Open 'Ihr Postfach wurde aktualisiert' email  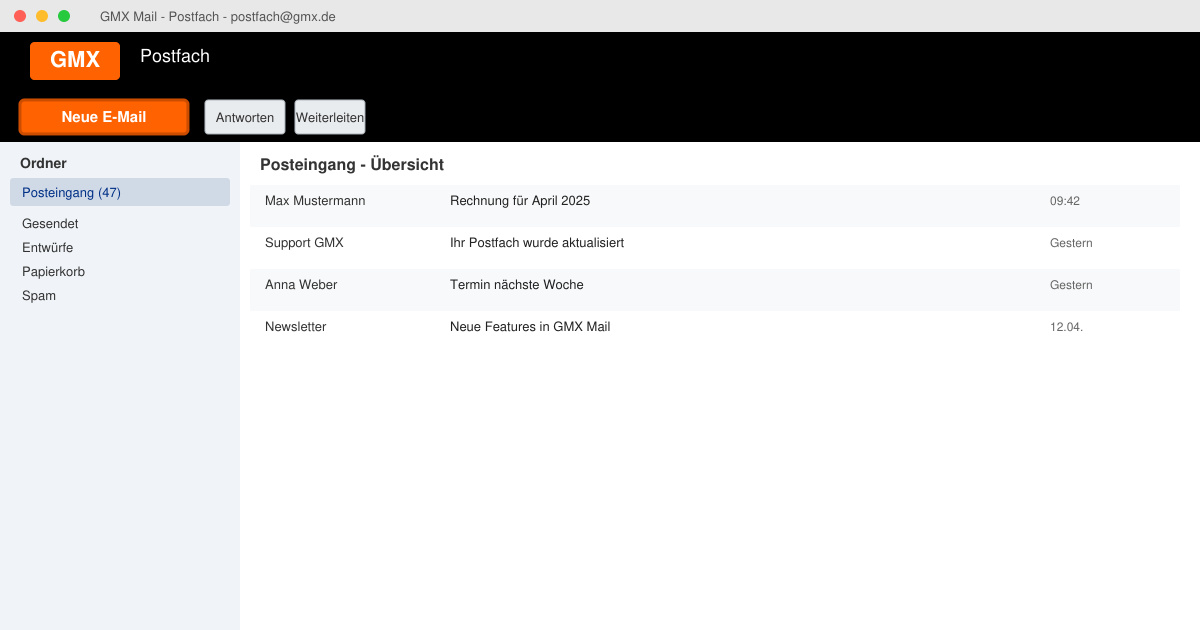pyautogui.click(x=537, y=243)
